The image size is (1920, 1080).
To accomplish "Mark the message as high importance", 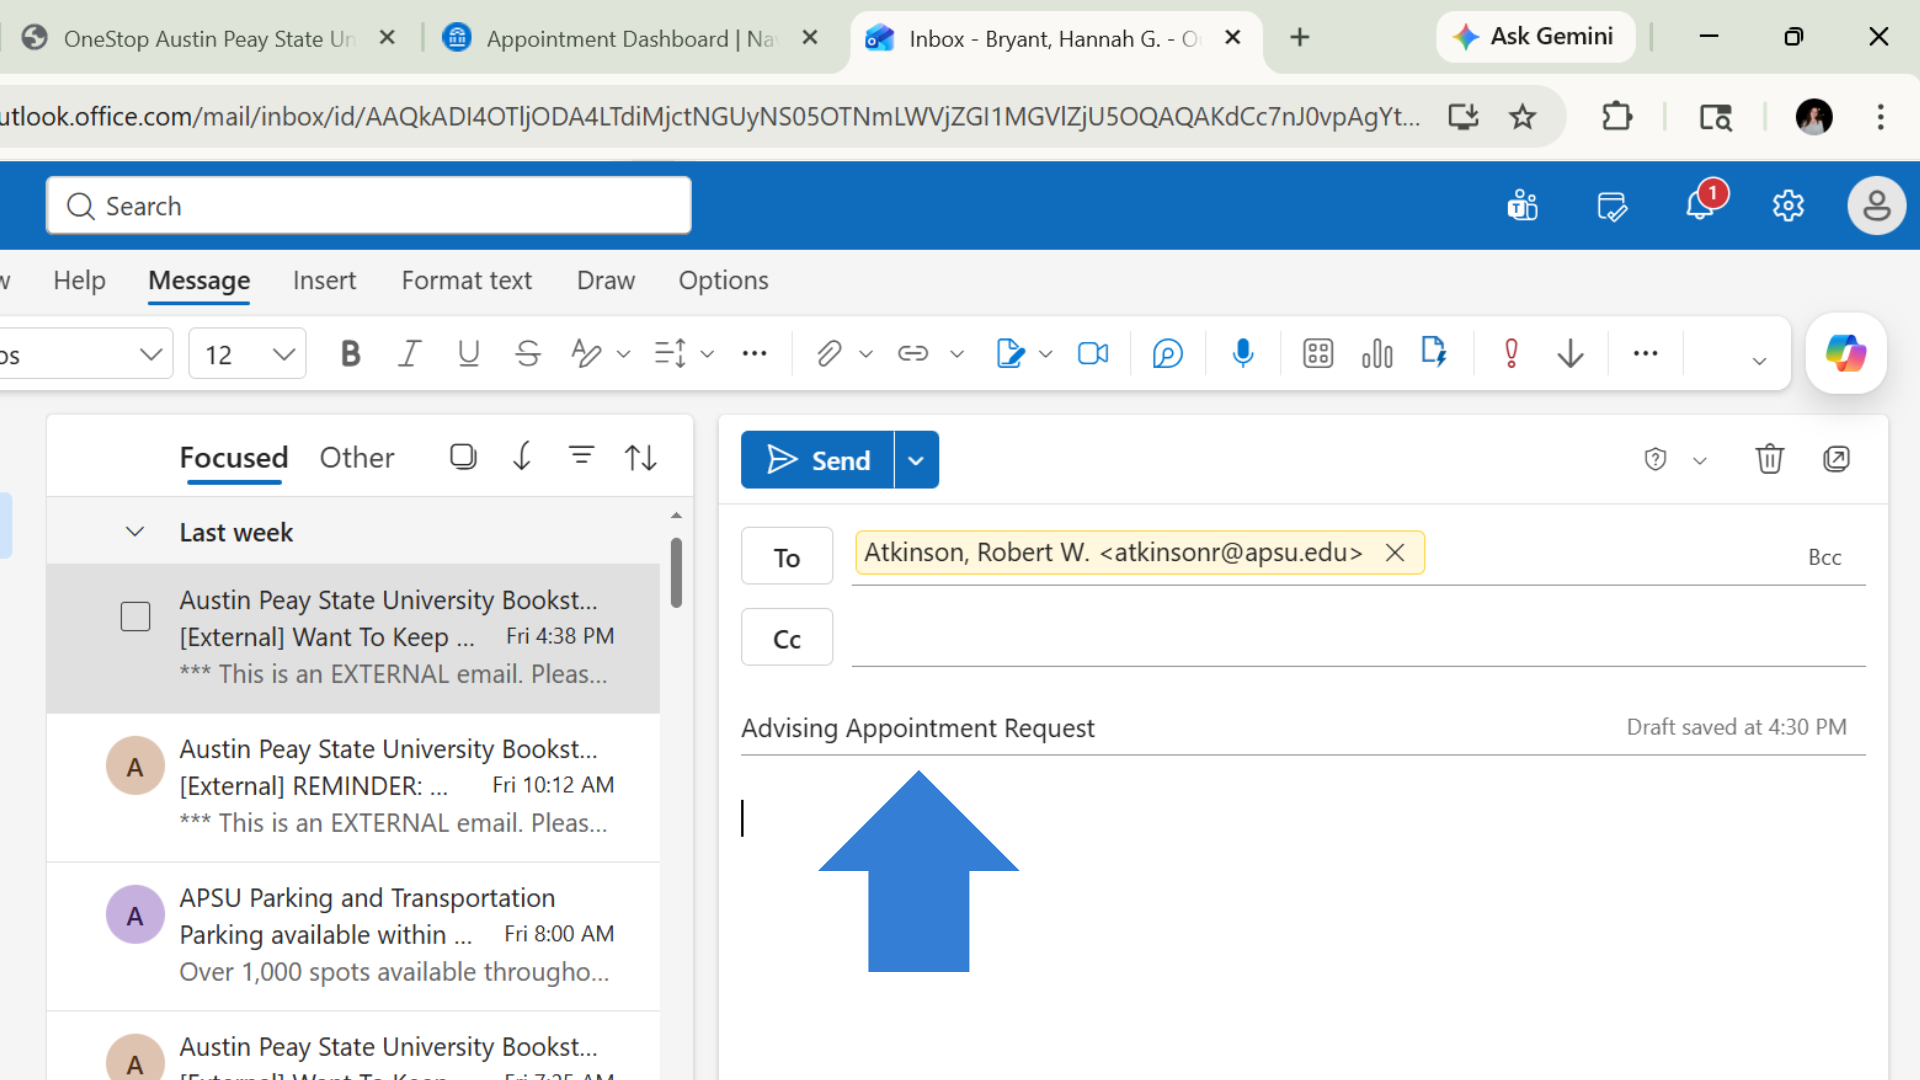I will click(1510, 353).
